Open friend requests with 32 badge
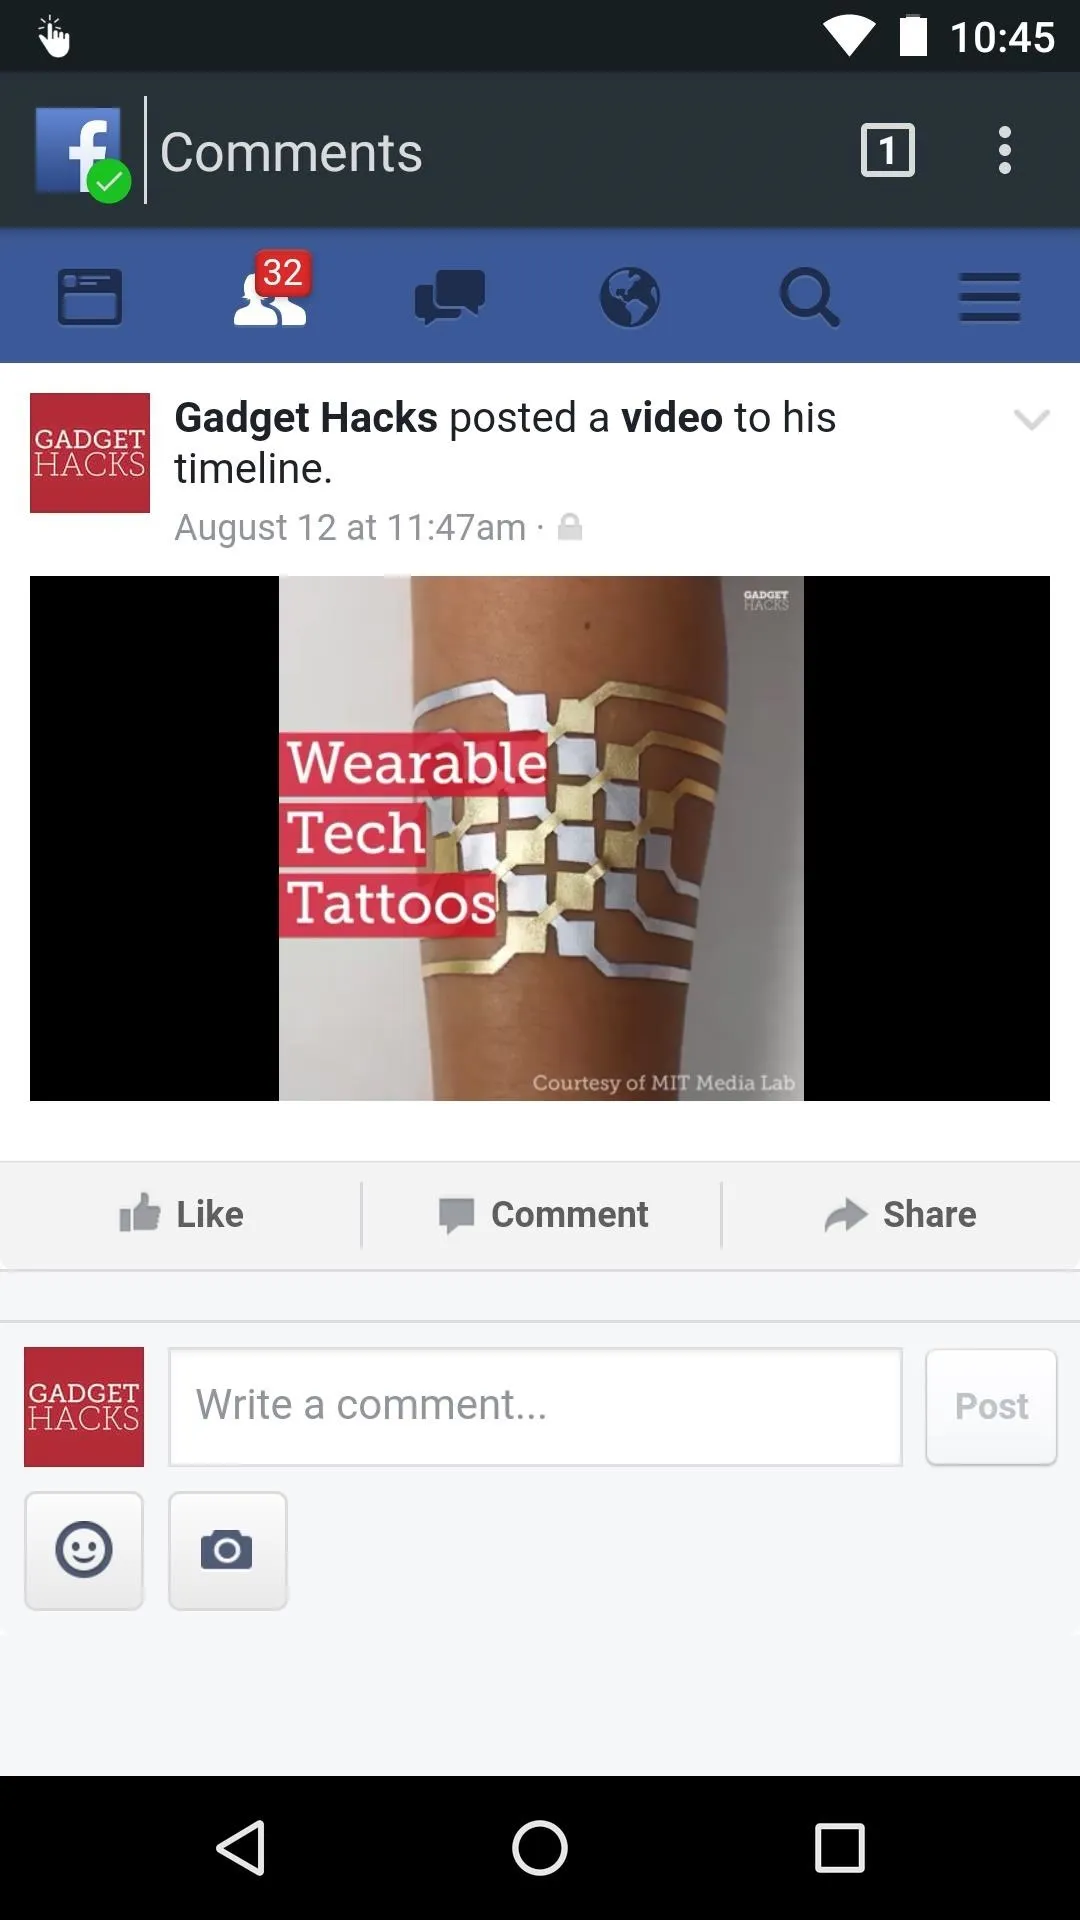Screen dimensions: 1080x1920 pos(271,291)
